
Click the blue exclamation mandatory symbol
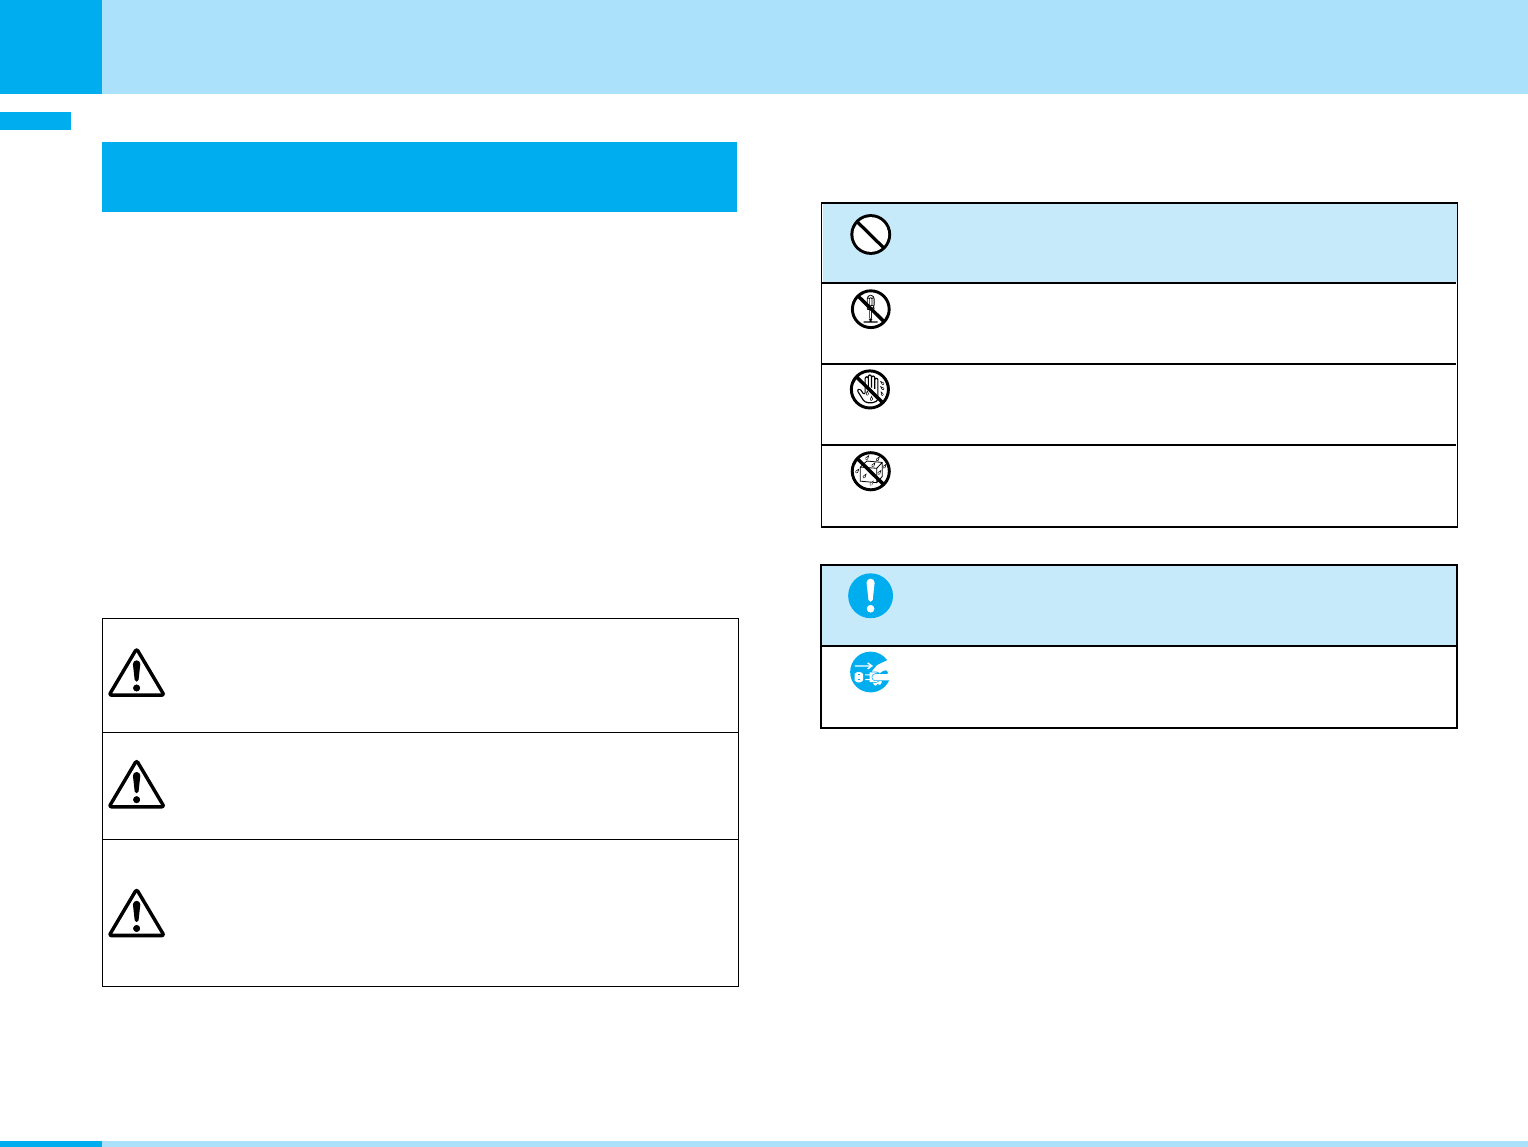(x=870, y=596)
